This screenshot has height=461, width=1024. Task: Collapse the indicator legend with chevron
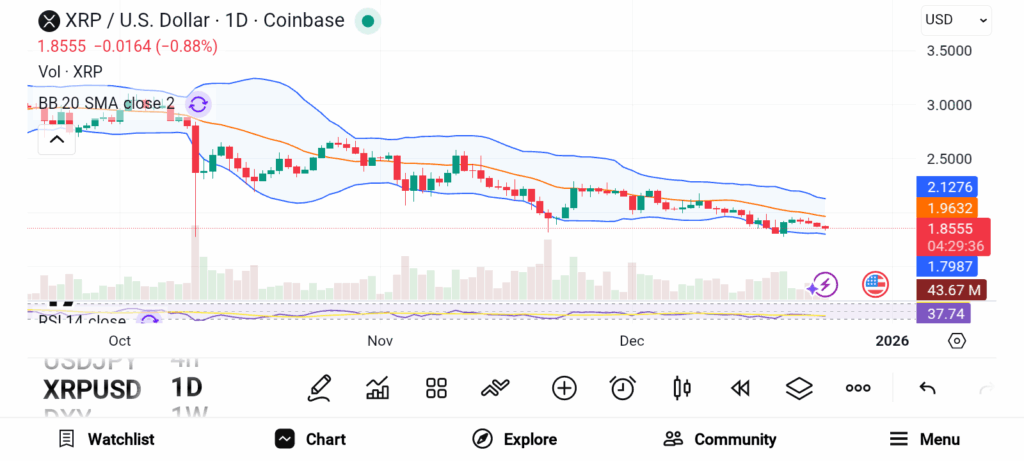(57, 140)
